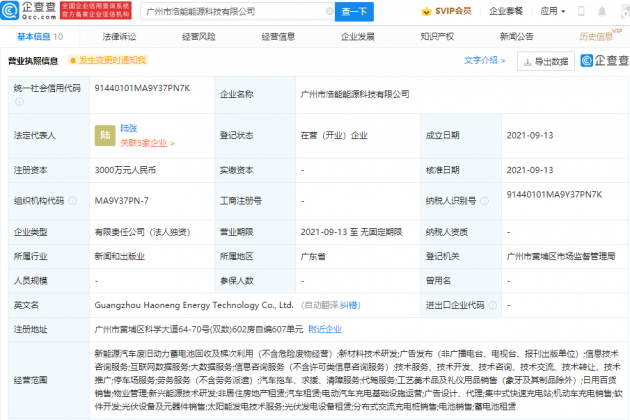Open the 企业套餐 link
Screen dimensions: 630x420
tap(506, 11)
